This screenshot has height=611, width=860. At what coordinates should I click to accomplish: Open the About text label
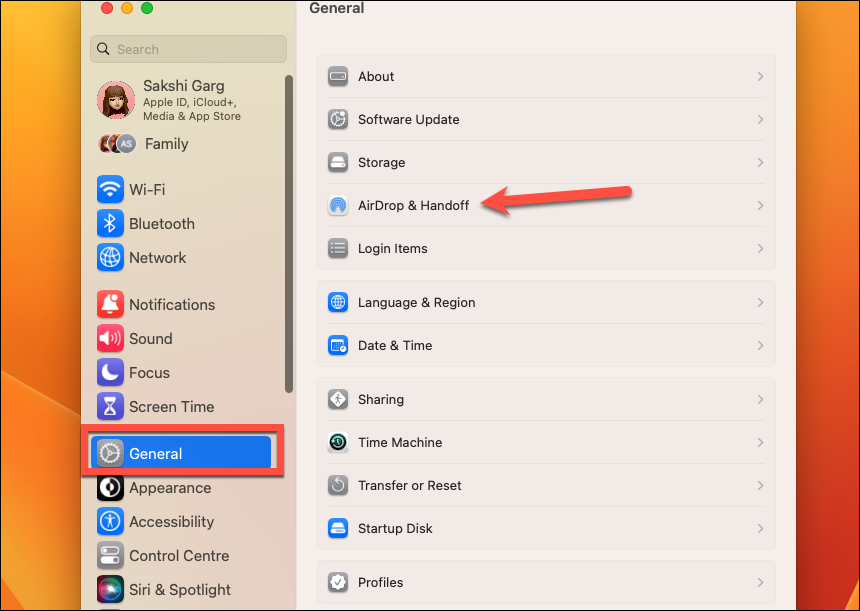click(376, 76)
